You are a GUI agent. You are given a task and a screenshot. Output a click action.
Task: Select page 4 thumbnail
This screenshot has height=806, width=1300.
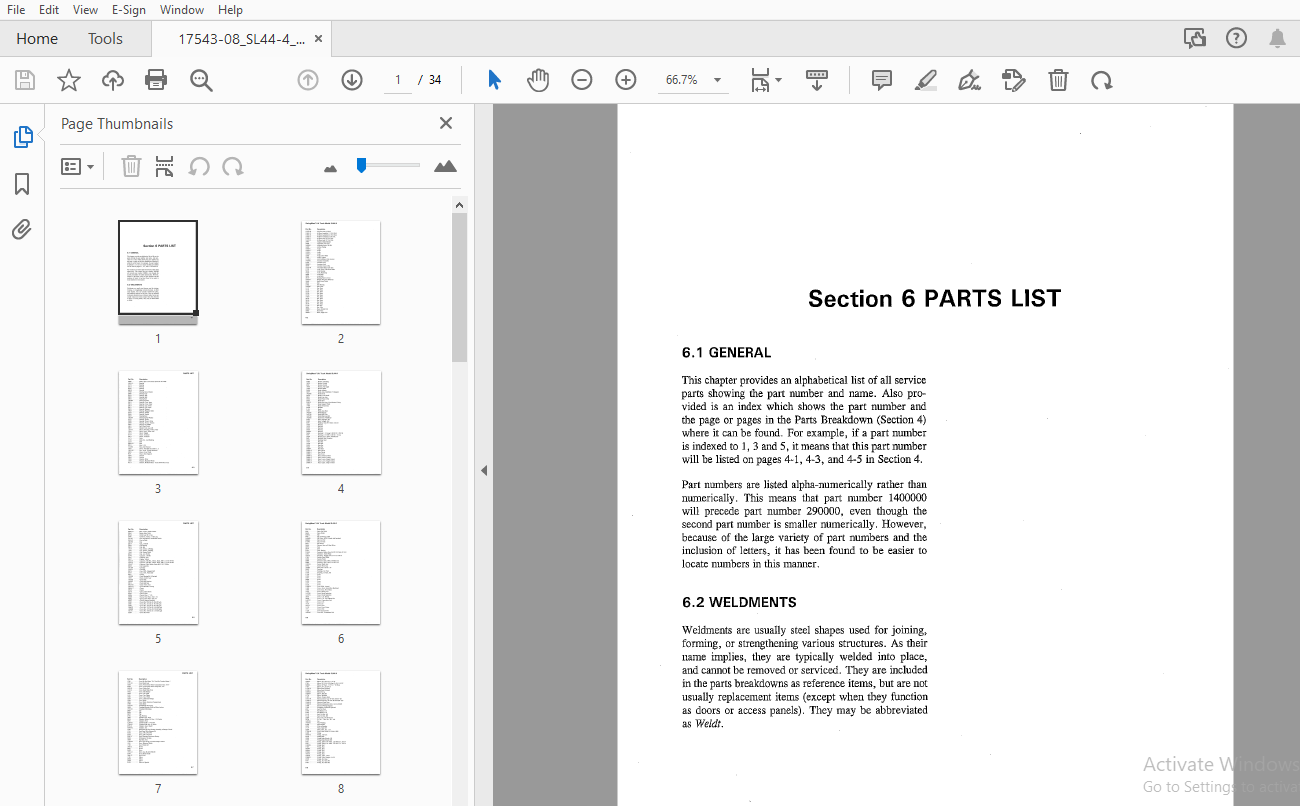point(341,422)
